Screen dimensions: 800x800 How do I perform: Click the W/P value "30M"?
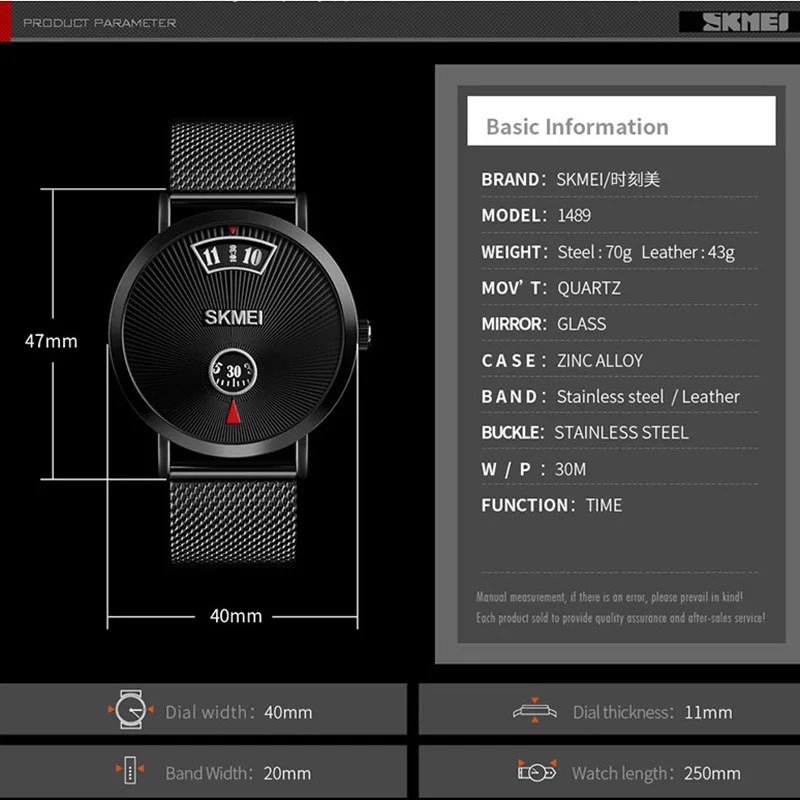570,469
